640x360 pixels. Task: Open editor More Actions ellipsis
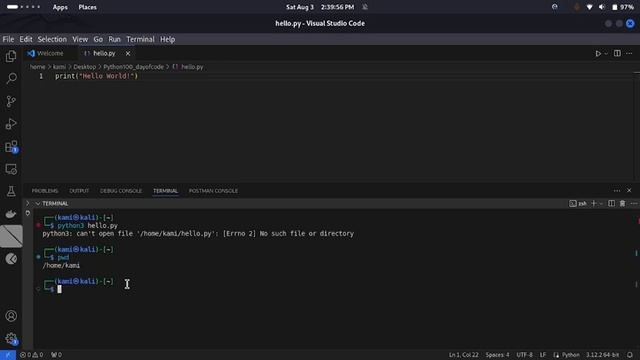point(629,53)
